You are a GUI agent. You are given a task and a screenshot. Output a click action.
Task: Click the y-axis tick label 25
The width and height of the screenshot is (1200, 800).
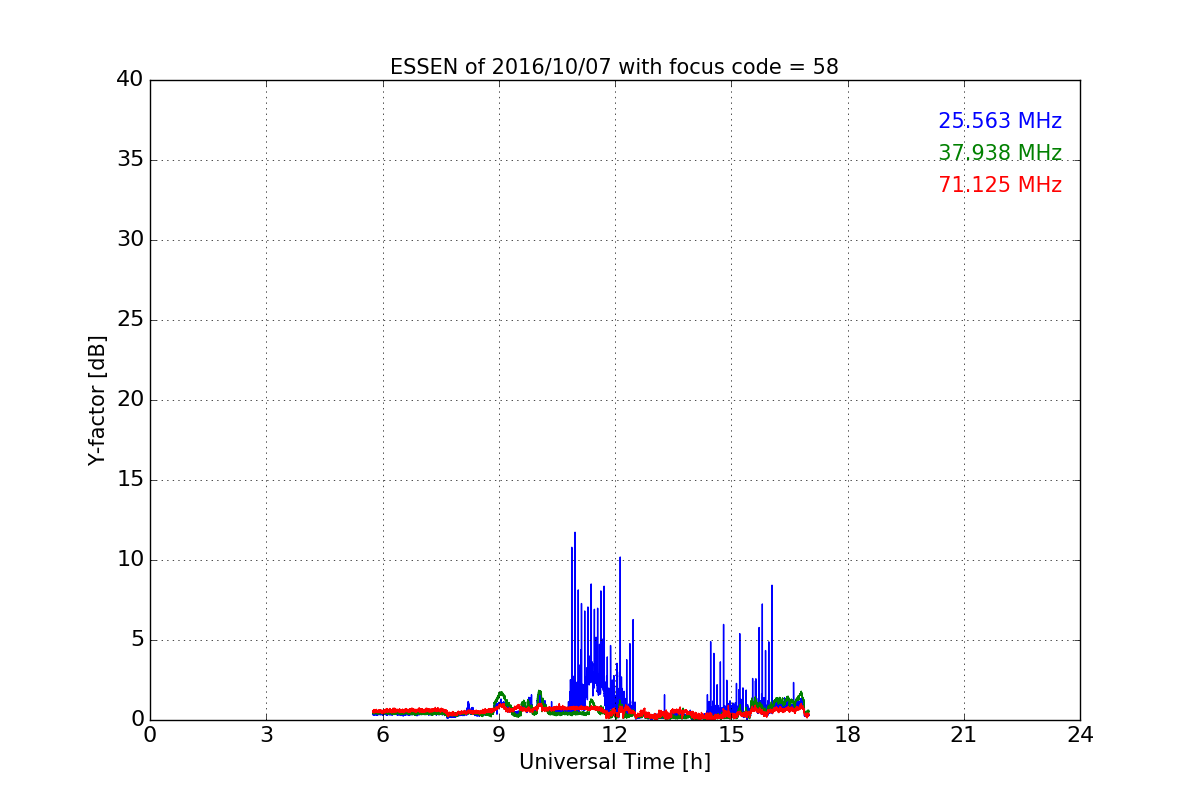[x=130, y=320]
